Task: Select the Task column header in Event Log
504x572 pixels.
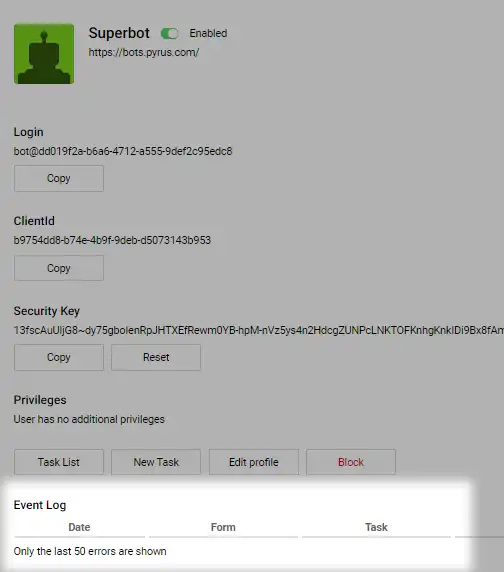Action: [376, 527]
